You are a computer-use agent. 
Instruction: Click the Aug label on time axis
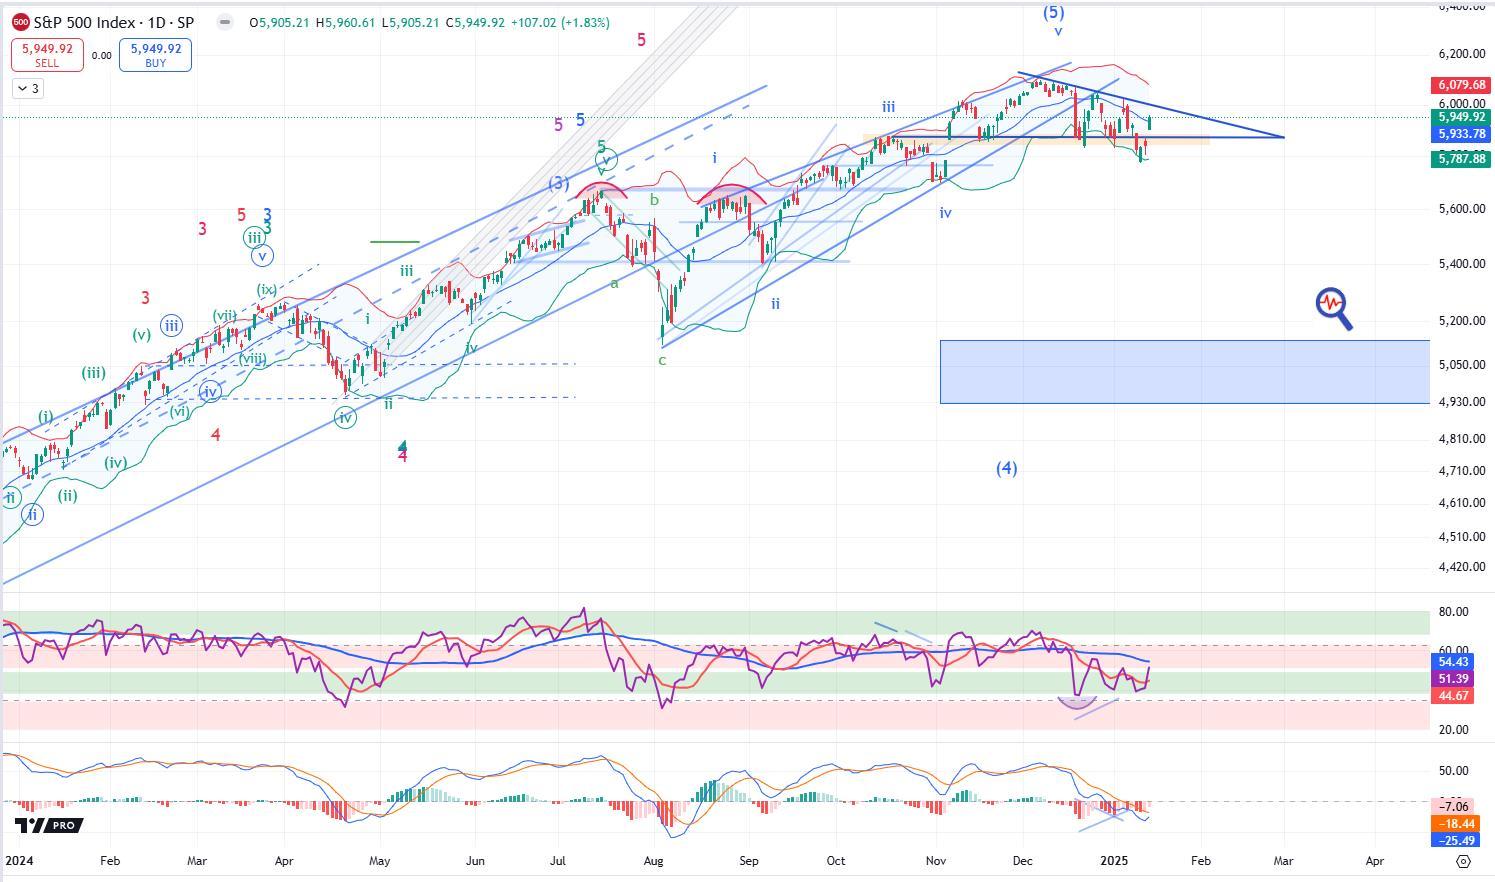tap(654, 860)
